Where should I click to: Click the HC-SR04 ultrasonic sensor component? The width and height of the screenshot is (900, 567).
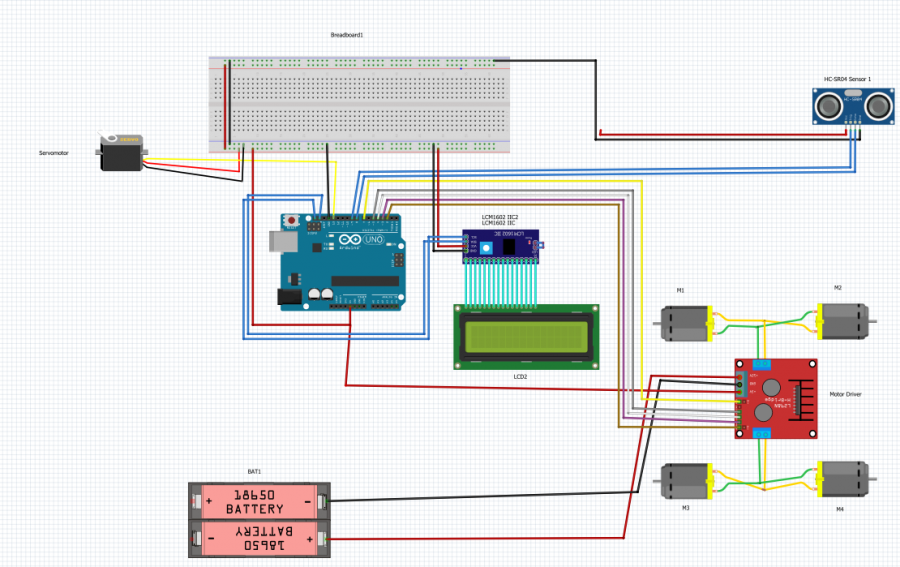(851, 105)
